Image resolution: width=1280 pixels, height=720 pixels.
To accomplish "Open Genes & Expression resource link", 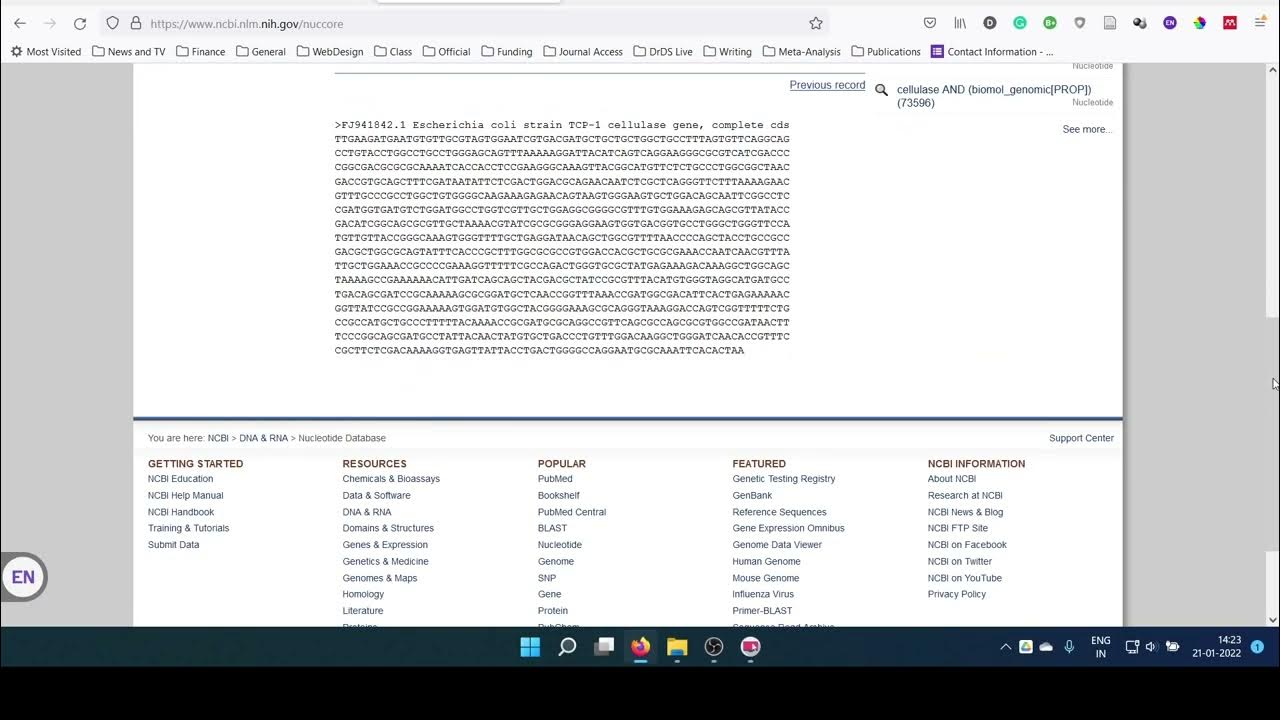I will (385, 545).
